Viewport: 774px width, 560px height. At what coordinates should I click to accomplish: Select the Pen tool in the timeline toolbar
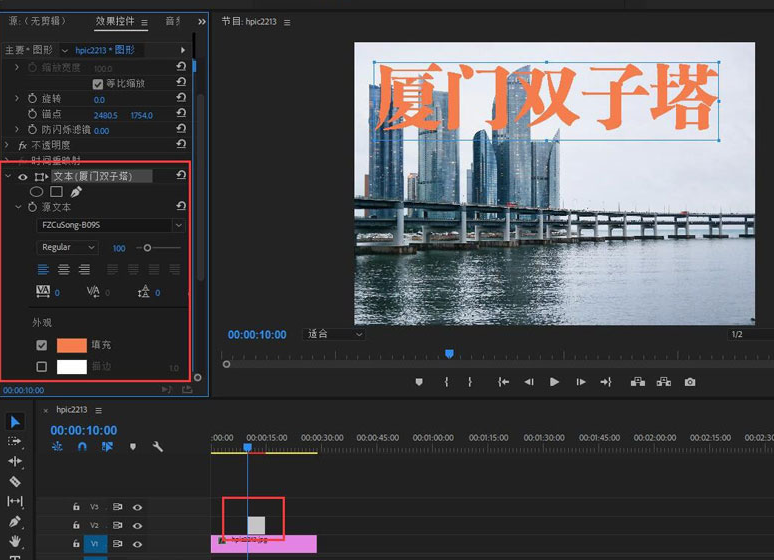tap(15, 521)
